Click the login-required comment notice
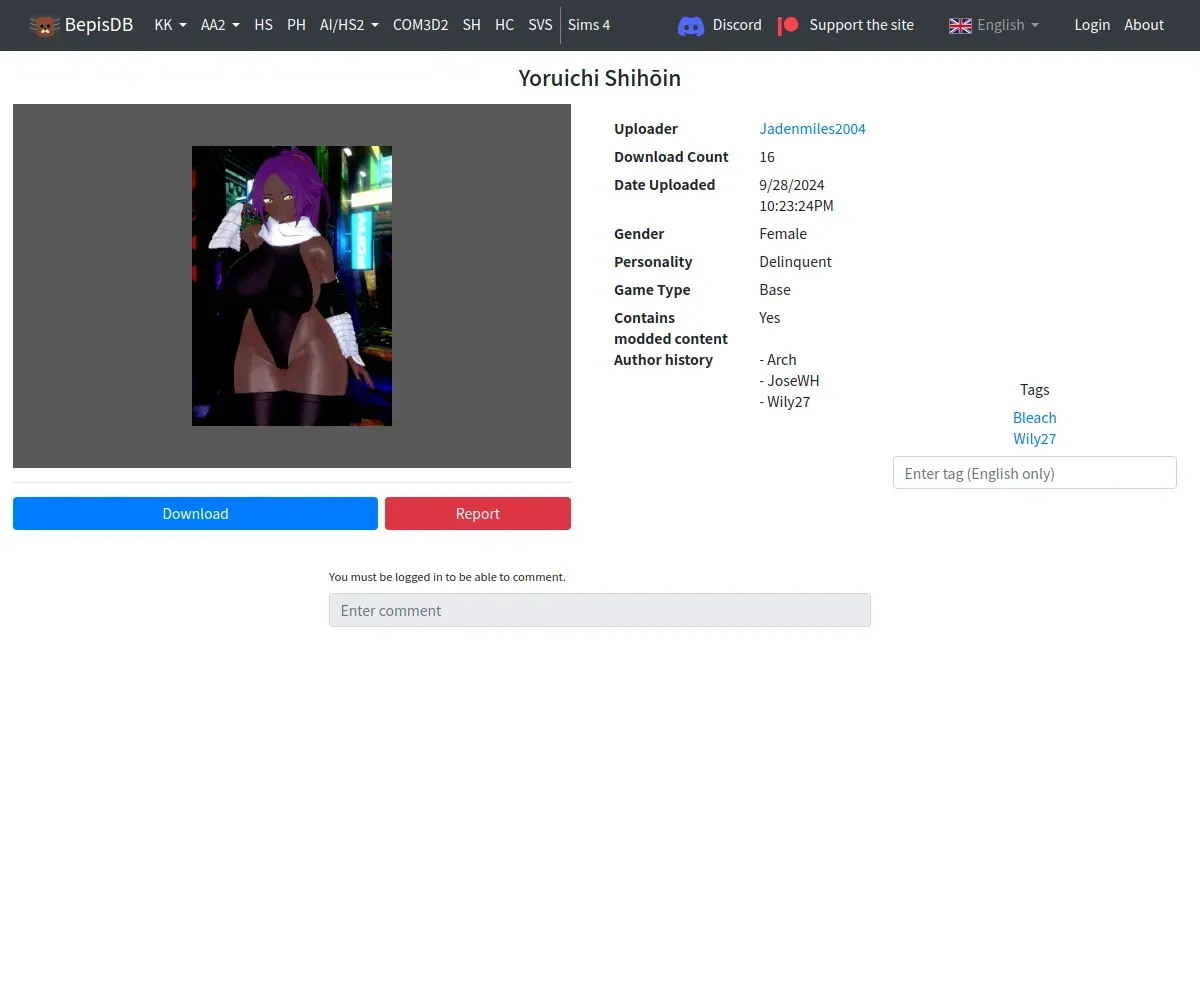 pos(447,577)
